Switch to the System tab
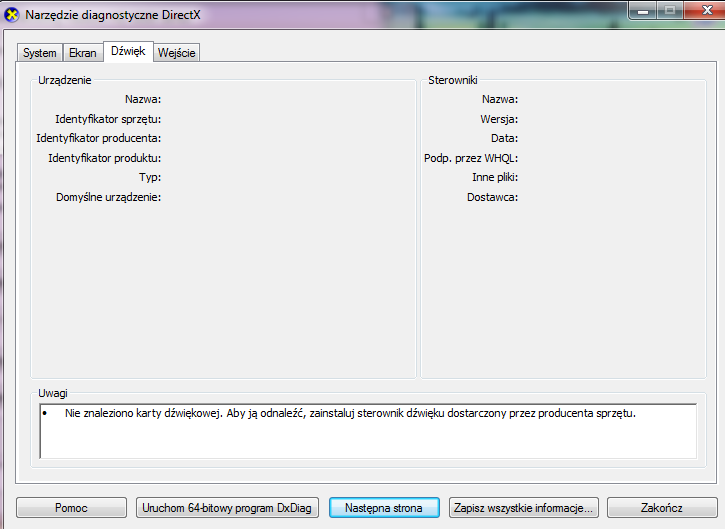 click(40, 53)
